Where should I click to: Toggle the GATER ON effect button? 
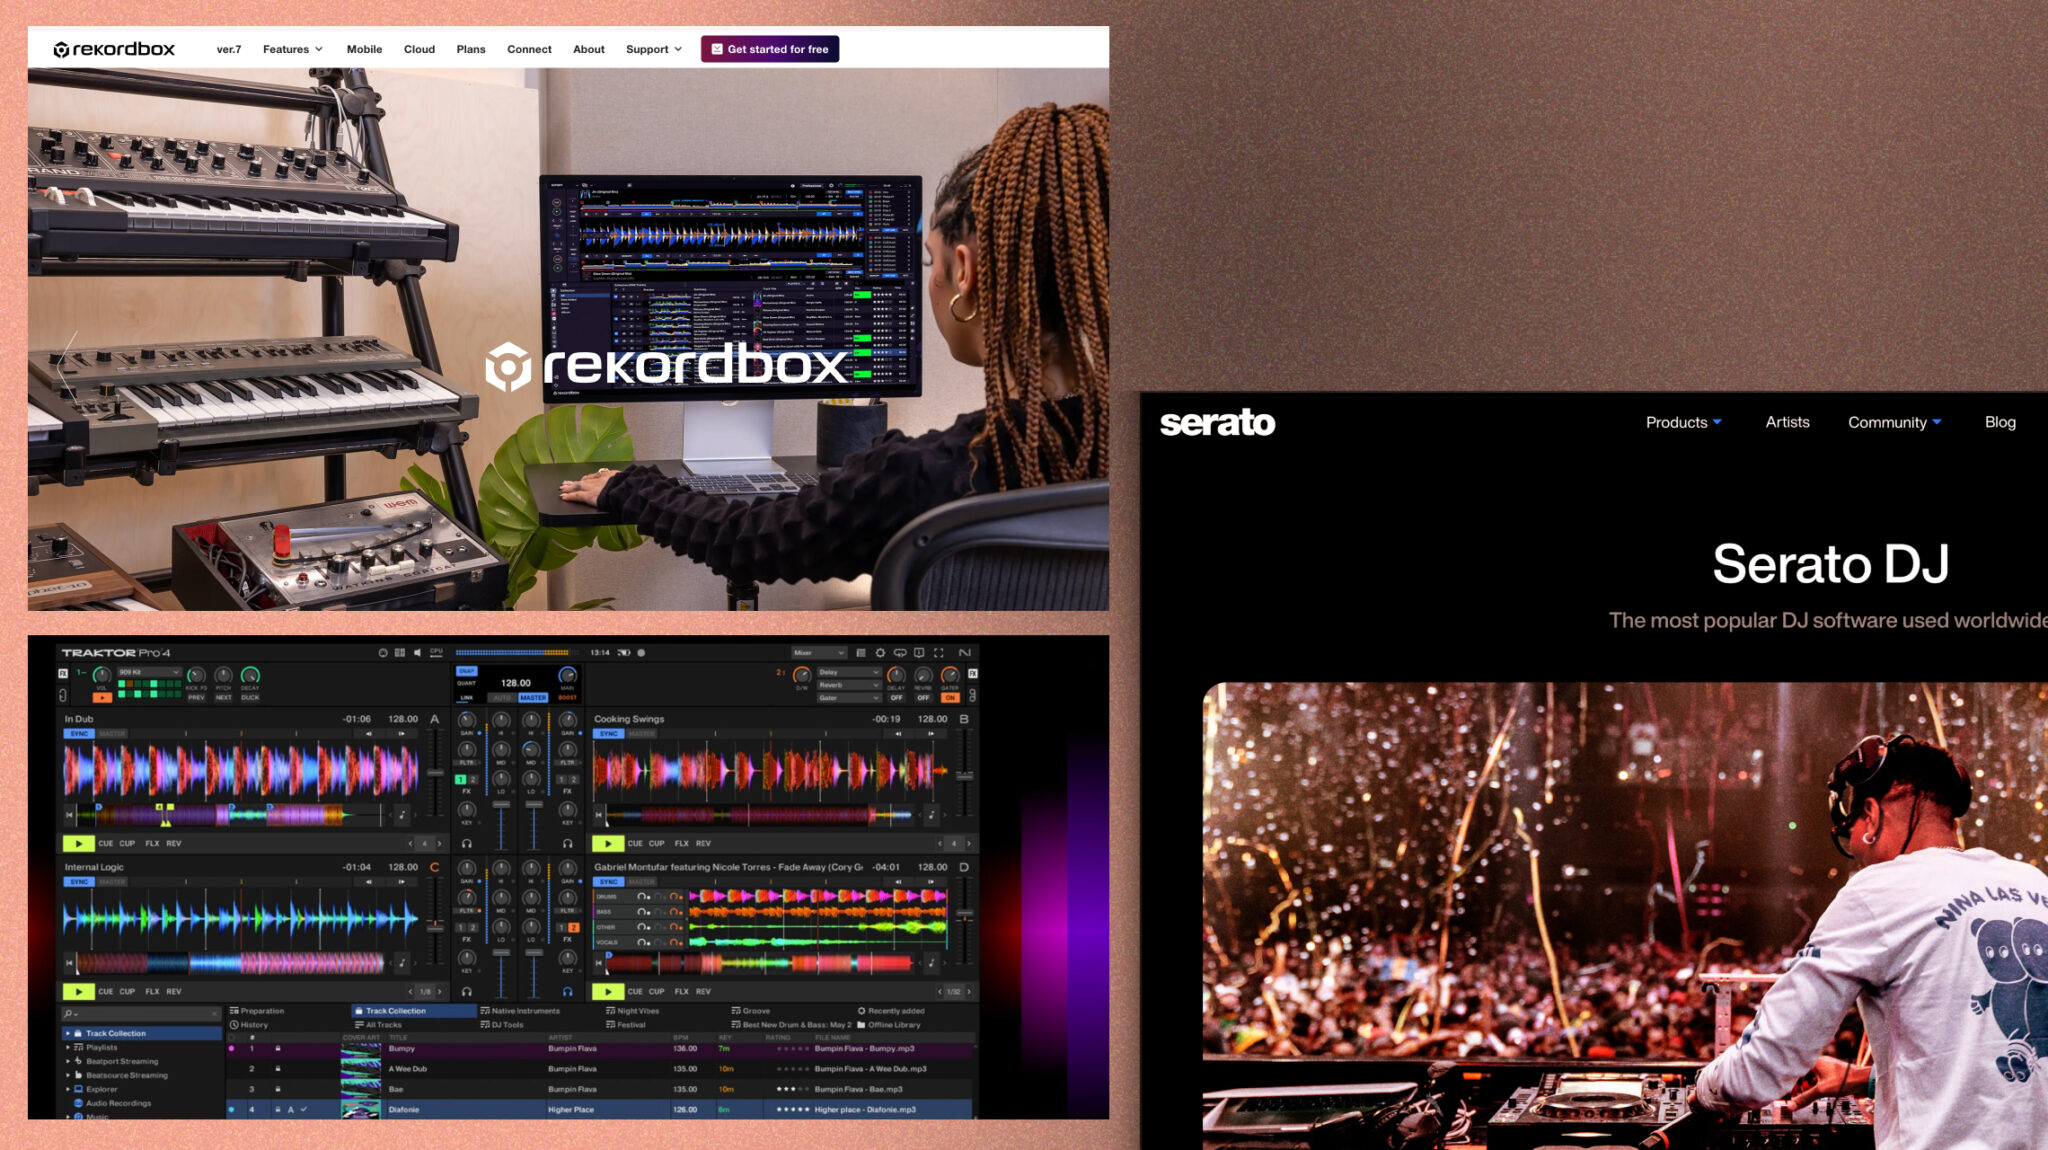point(950,698)
